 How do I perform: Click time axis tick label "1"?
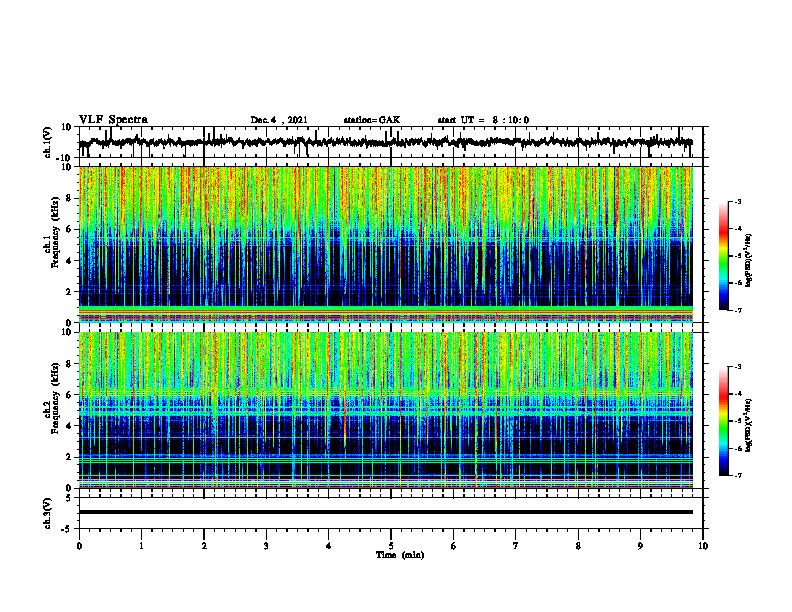[x=141, y=546]
